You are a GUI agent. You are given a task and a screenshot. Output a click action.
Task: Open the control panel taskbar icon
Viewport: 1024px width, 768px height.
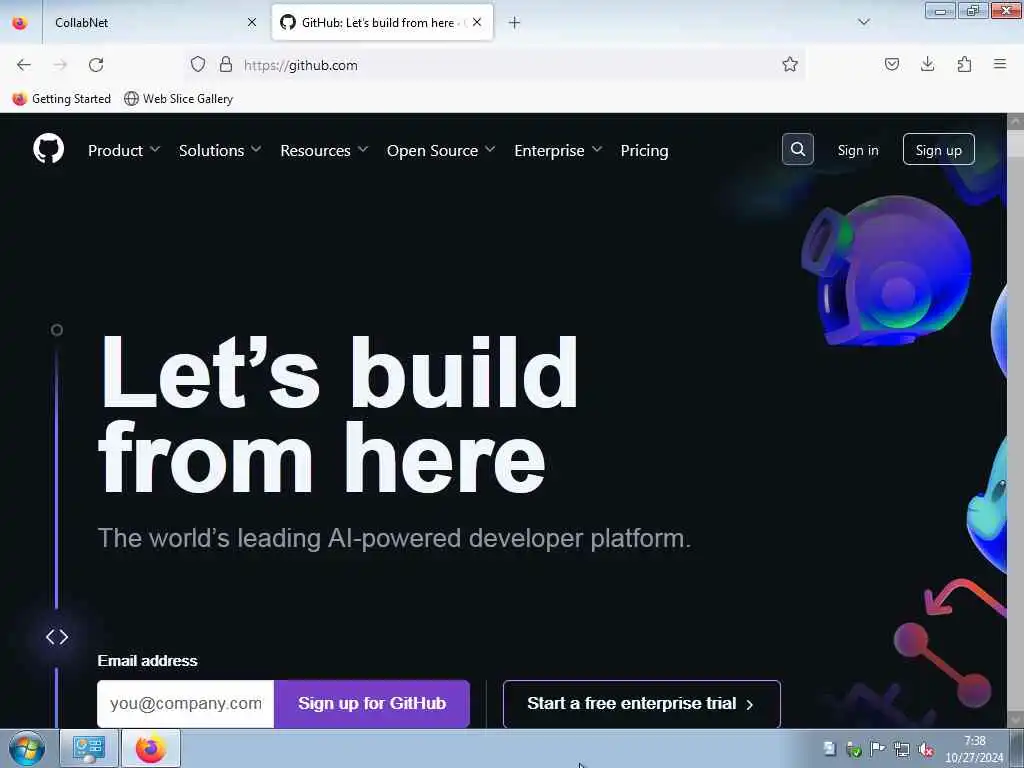click(x=89, y=748)
